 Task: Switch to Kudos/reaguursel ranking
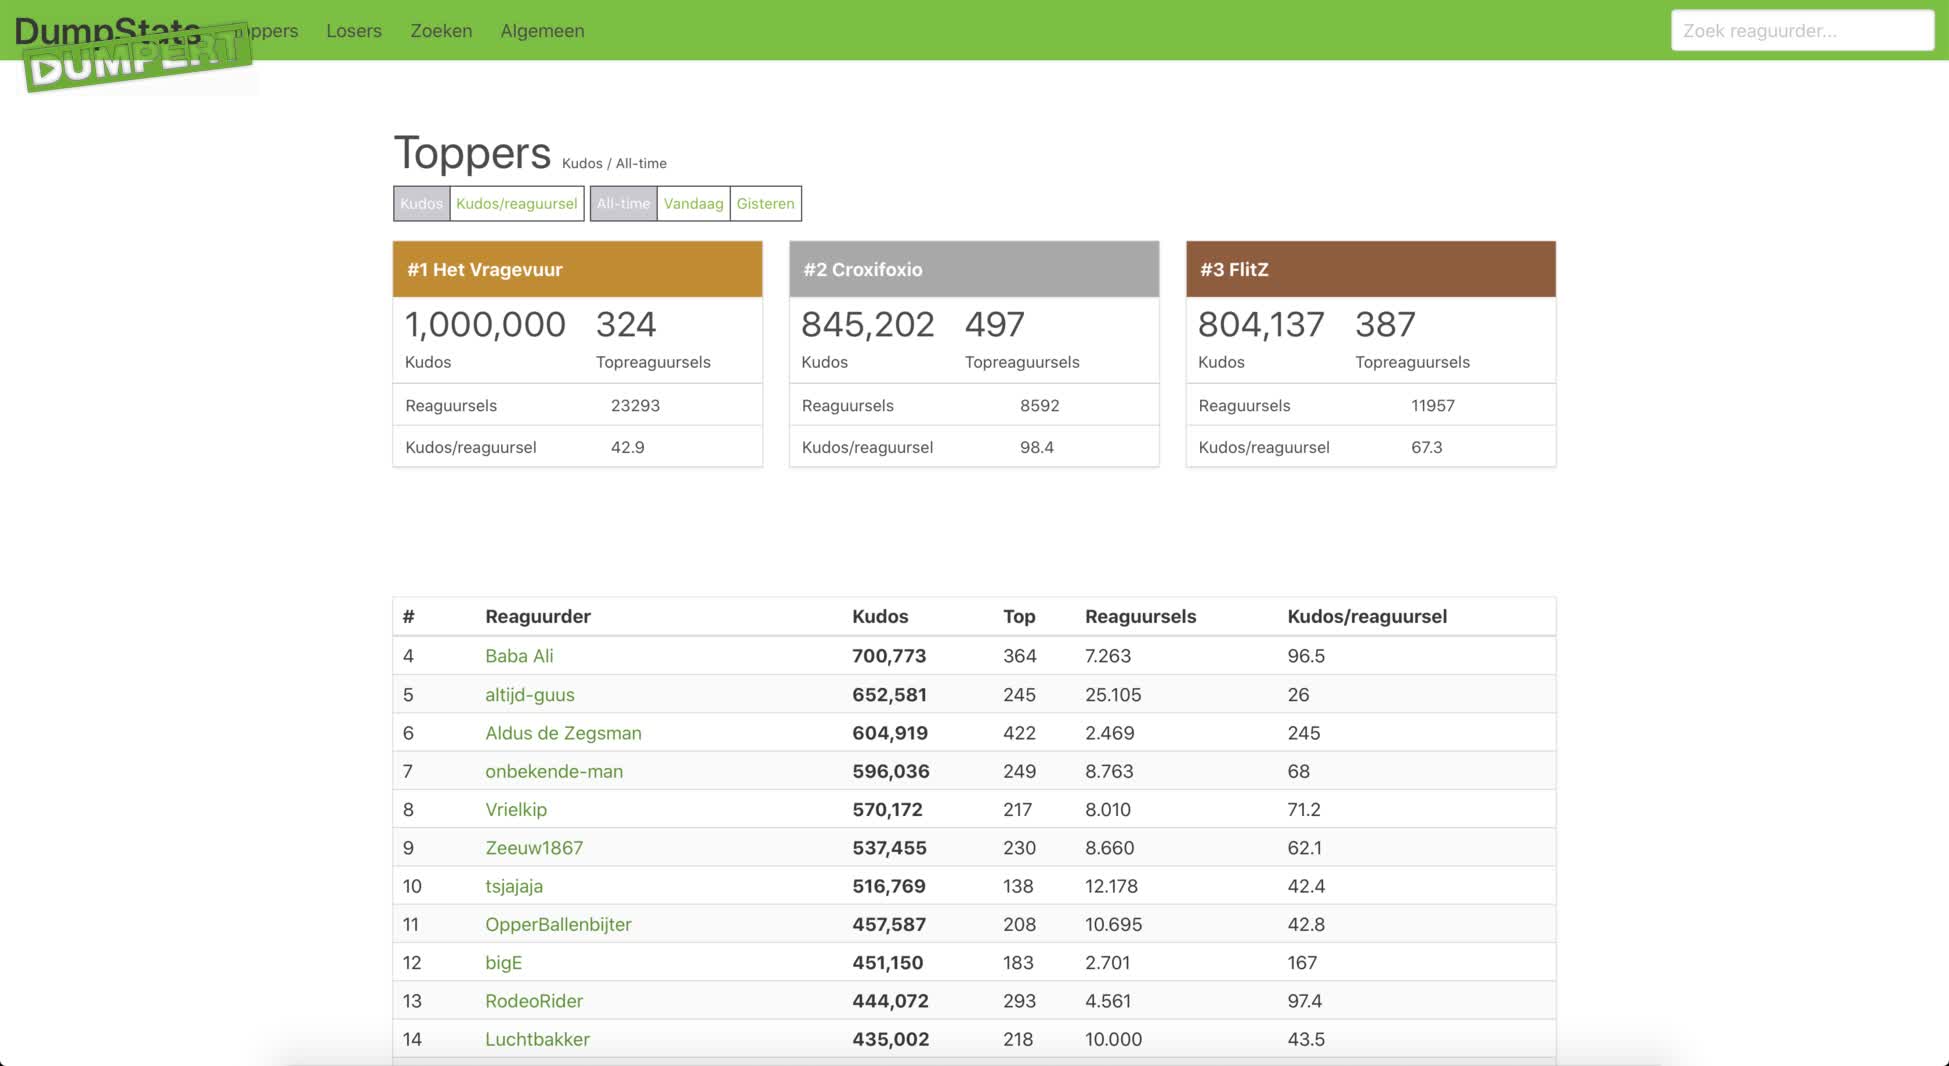(x=516, y=204)
